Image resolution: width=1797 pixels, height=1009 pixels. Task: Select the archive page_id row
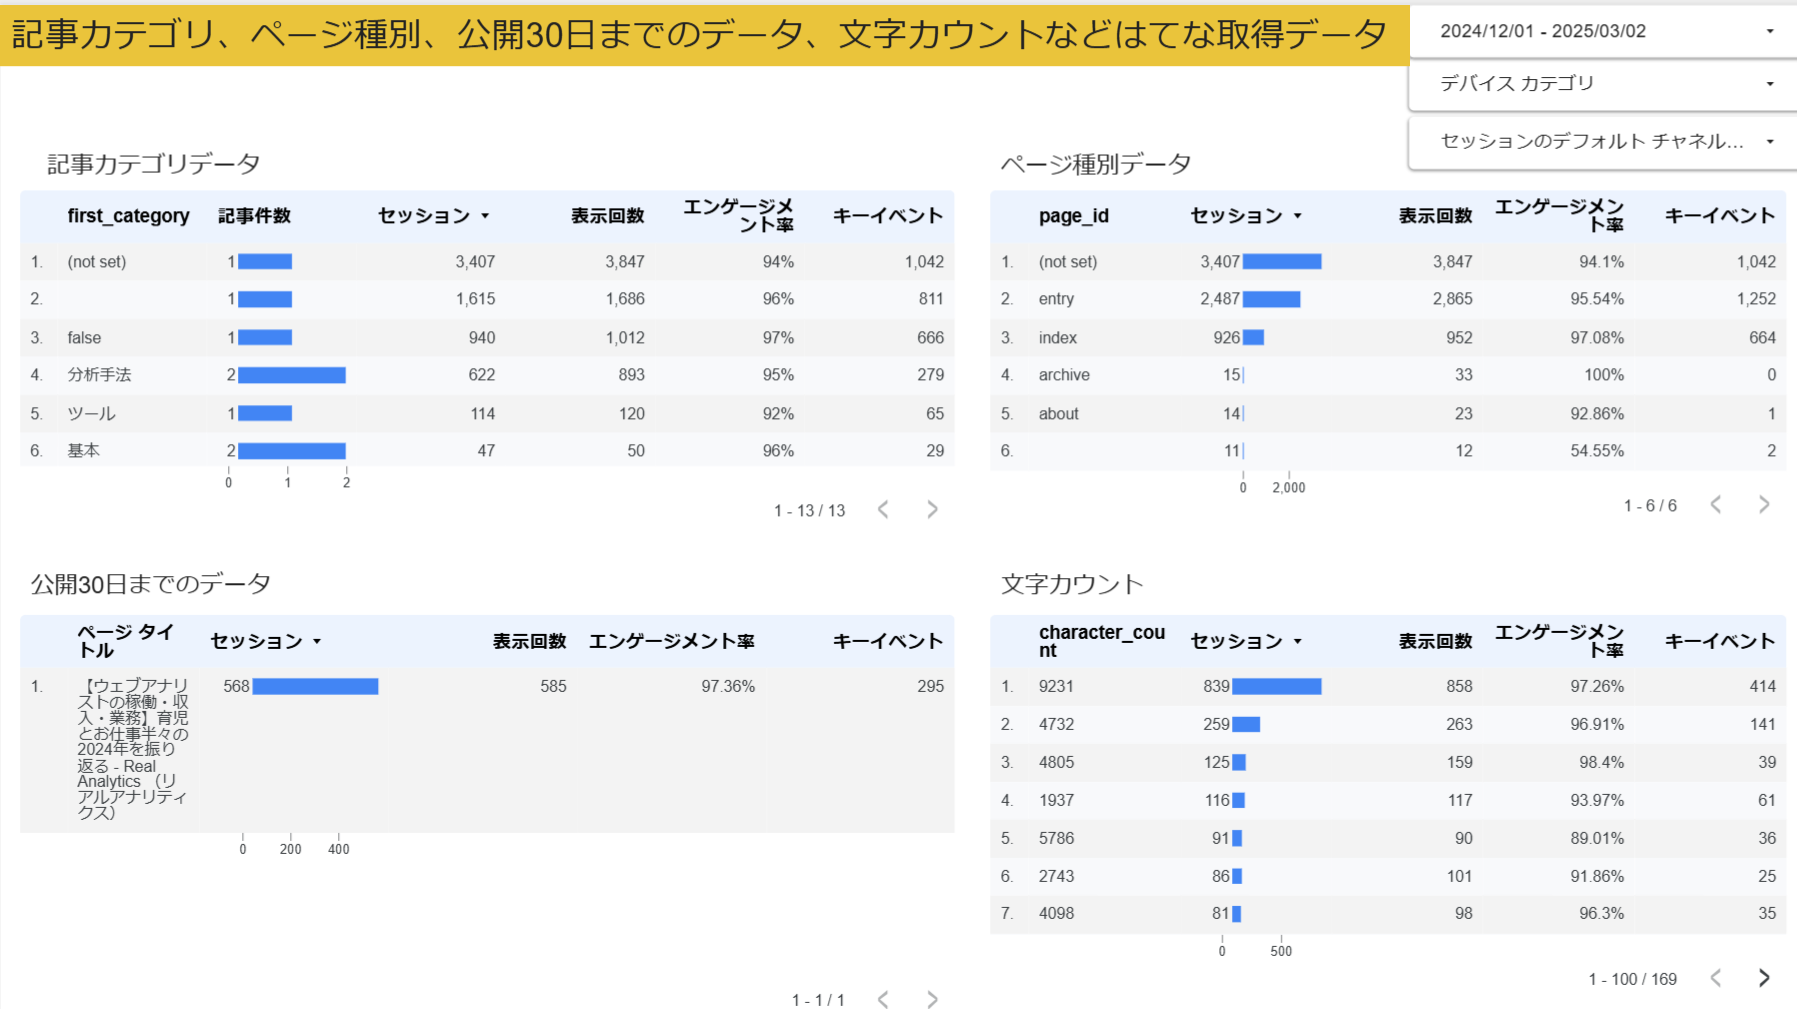click(1388, 375)
